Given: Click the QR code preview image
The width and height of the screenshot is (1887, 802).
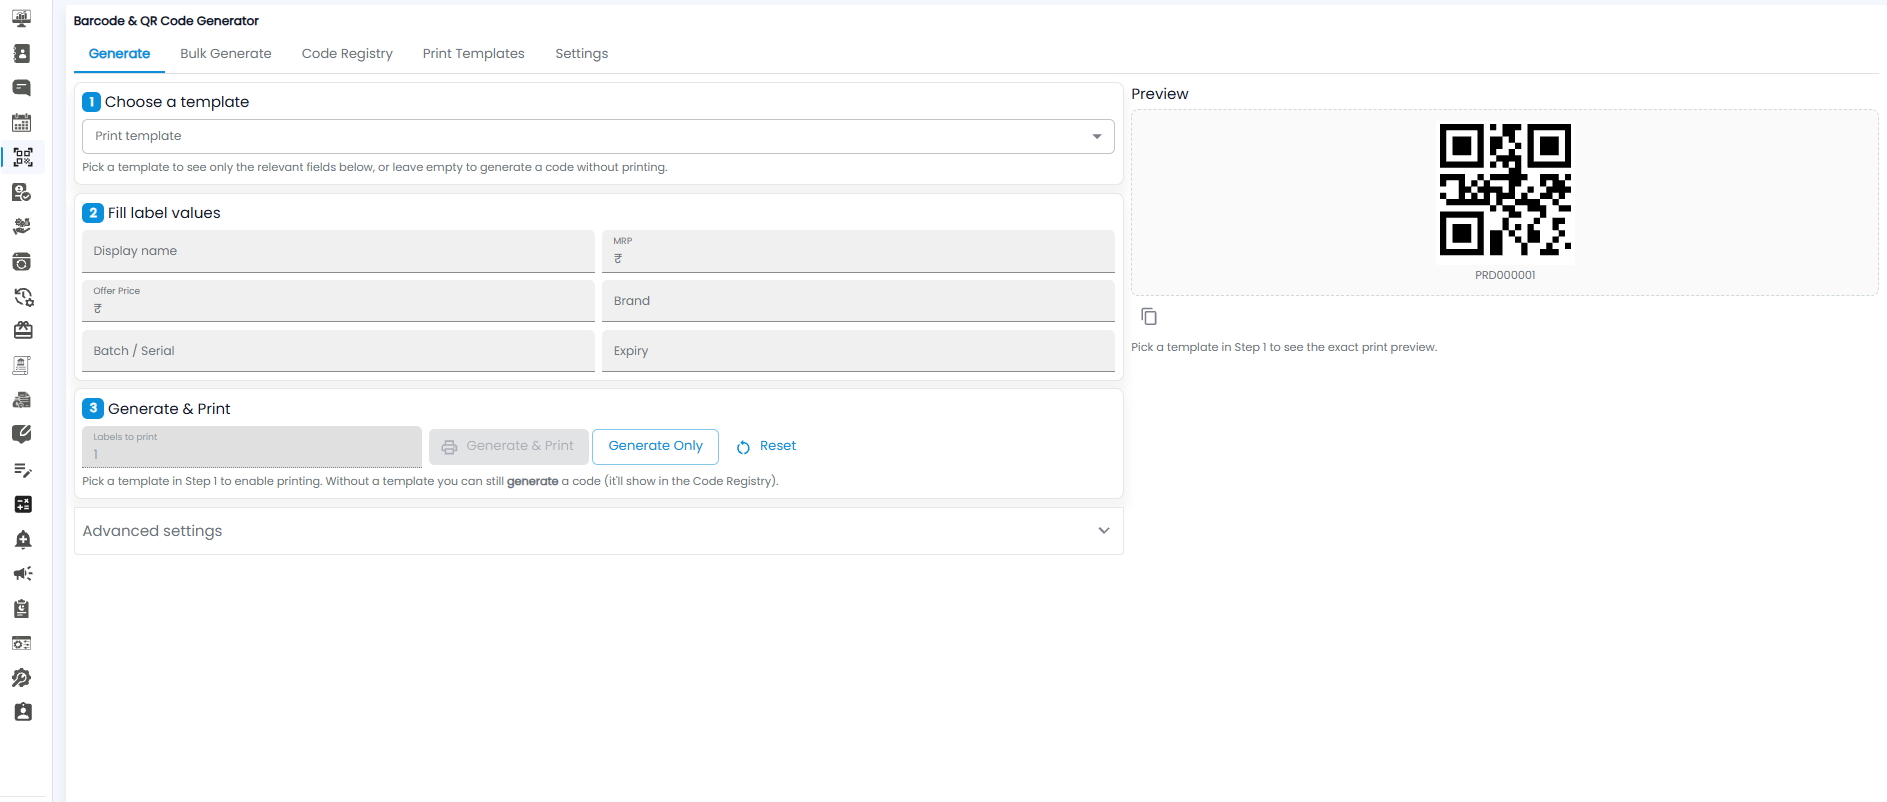Looking at the screenshot, I should click(x=1505, y=189).
